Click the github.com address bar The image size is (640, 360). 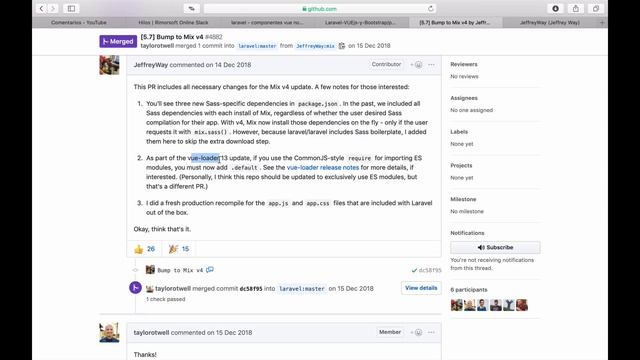[320, 9]
